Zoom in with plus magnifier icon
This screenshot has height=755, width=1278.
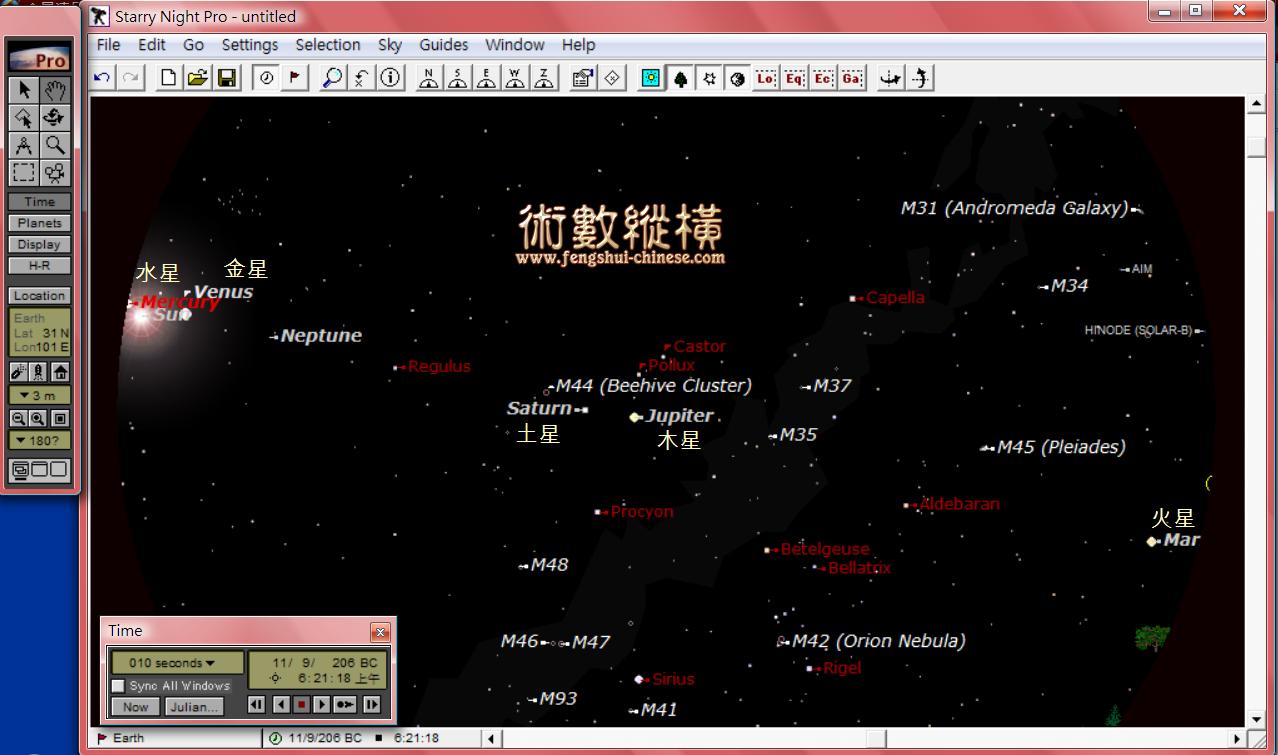[38, 419]
